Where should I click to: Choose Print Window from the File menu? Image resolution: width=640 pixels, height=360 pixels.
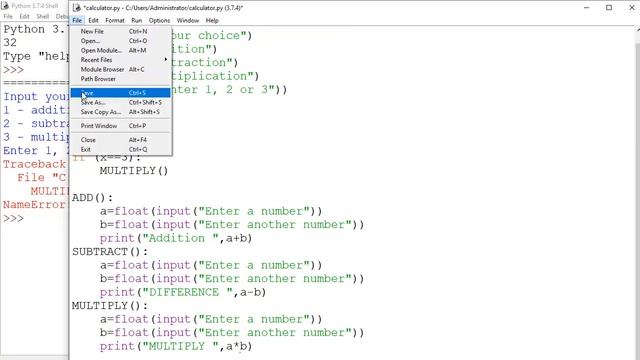(x=120, y=126)
